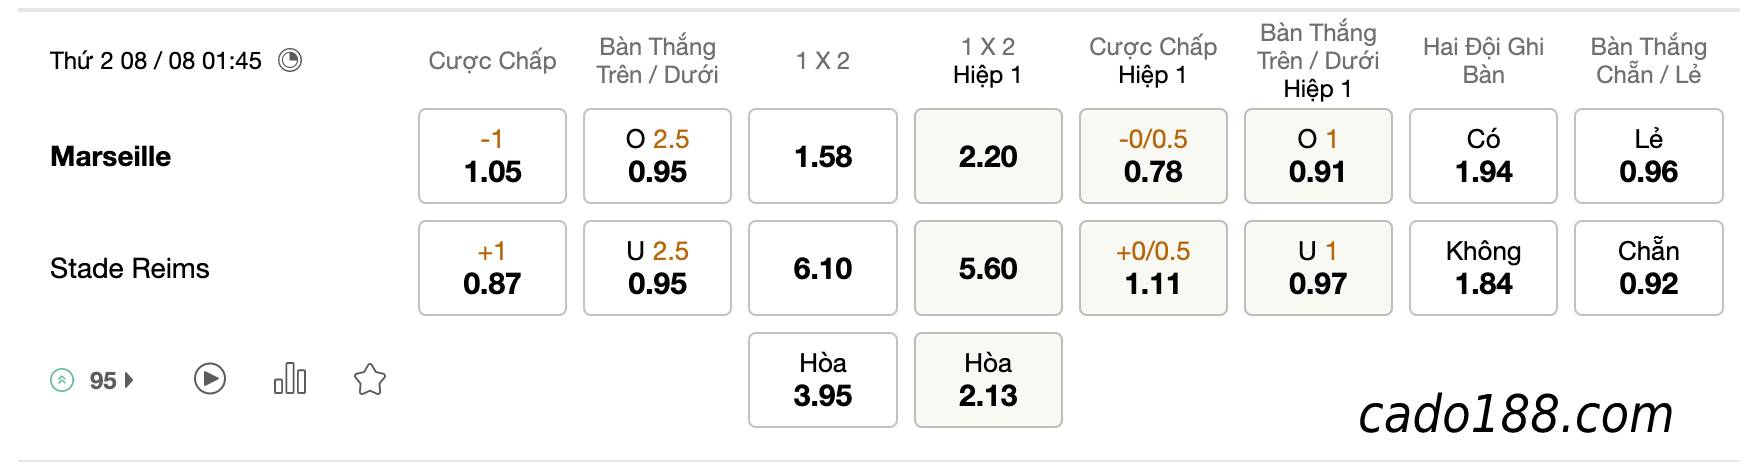This screenshot has width=1754, height=462.
Task: Add match to favorites with star icon
Action: pyautogui.click(x=370, y=379)
